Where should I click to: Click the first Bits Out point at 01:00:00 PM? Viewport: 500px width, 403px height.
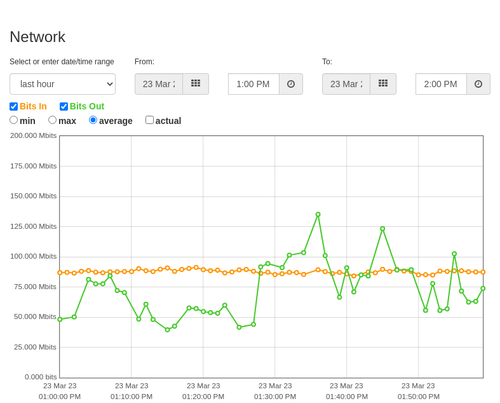pos(60,319)
